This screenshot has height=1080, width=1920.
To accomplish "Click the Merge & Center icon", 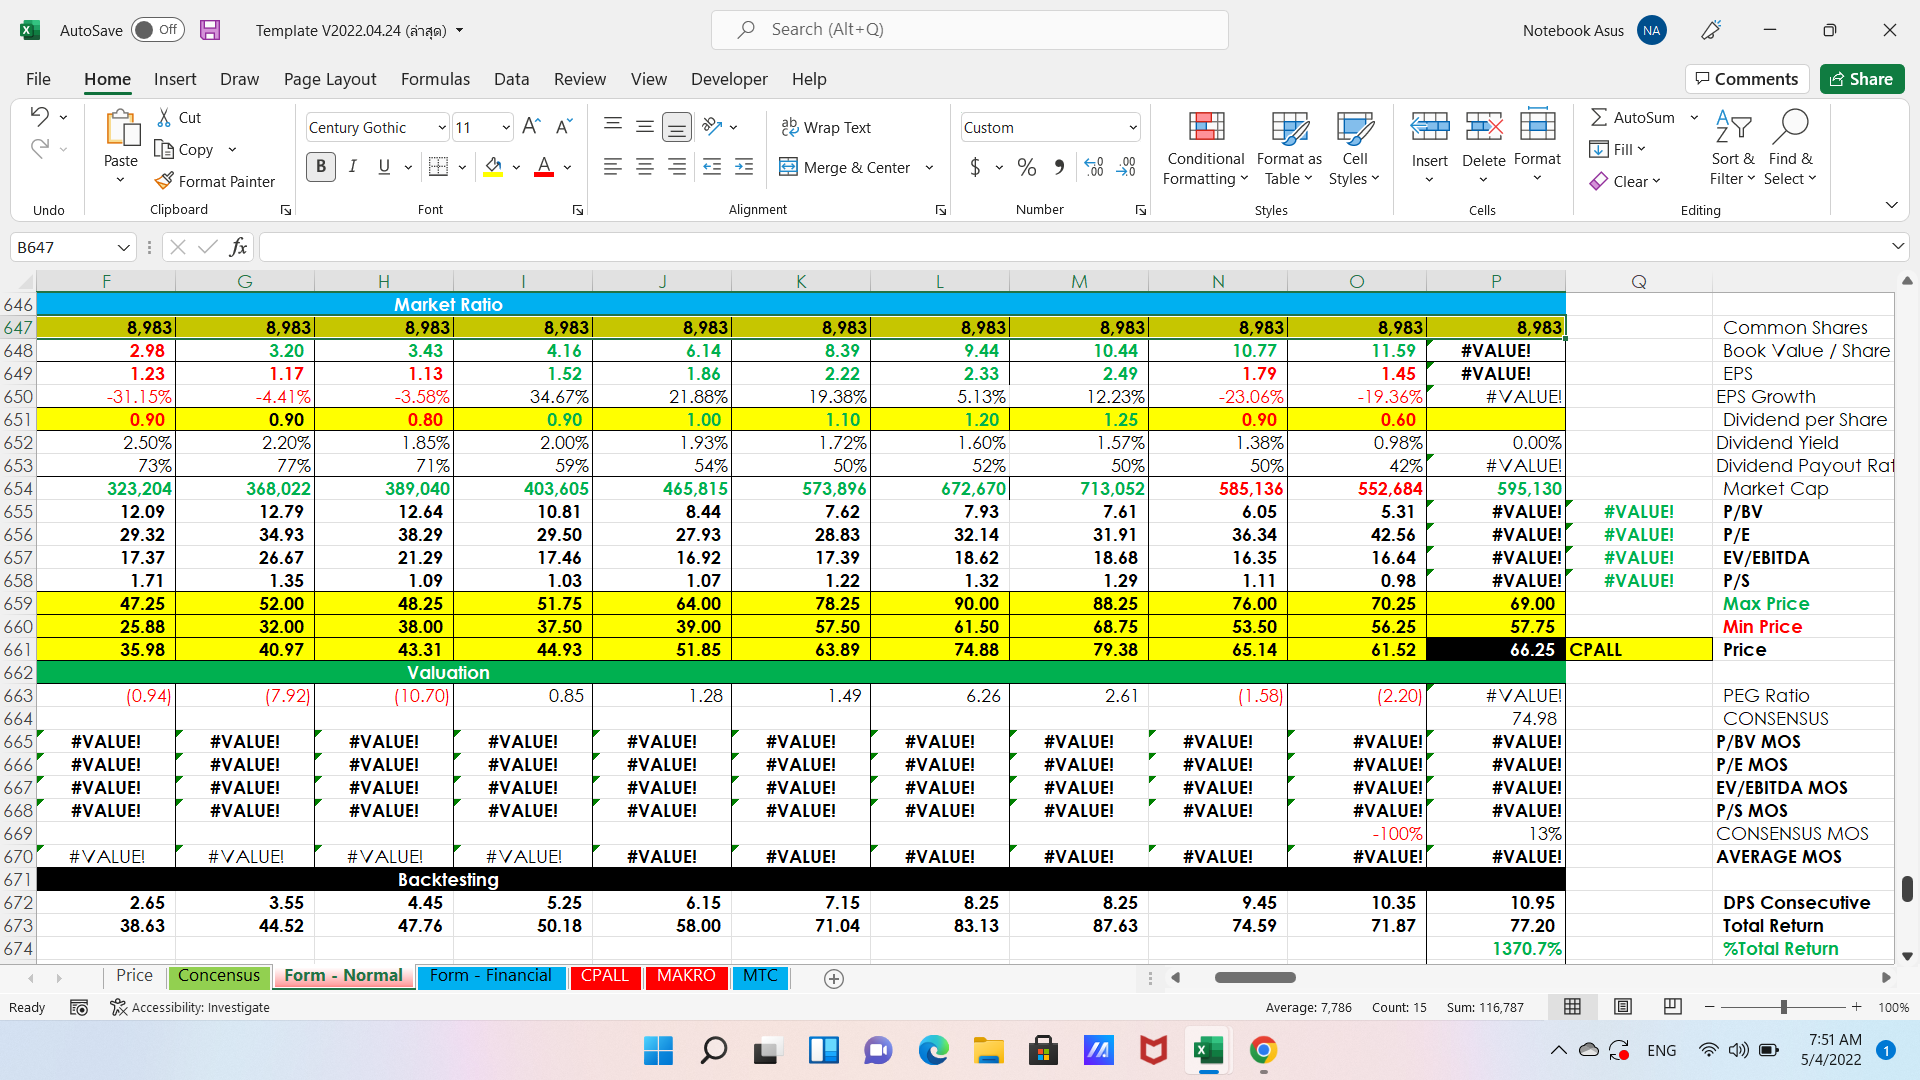I will tap(789, 167).
